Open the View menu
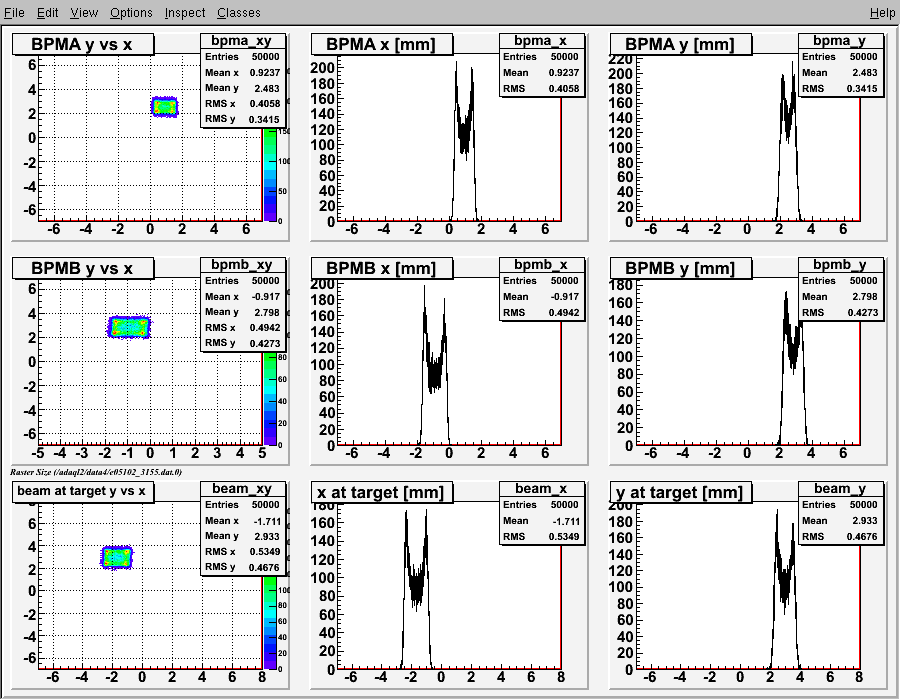The height and width of the screenshot is (700, 900). (x=84, y=13)
